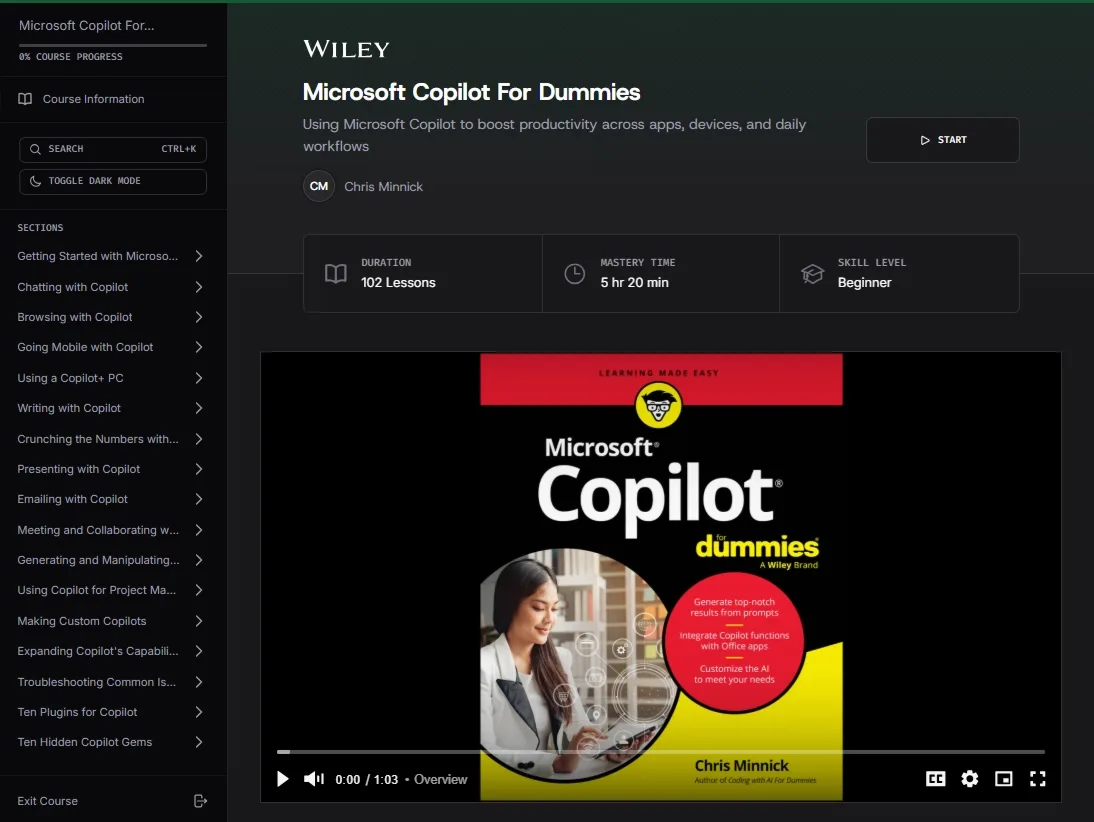The height and width of the screenshot is (822, 1094).
Task: Open video settings gear
Action: pos(970,779)
